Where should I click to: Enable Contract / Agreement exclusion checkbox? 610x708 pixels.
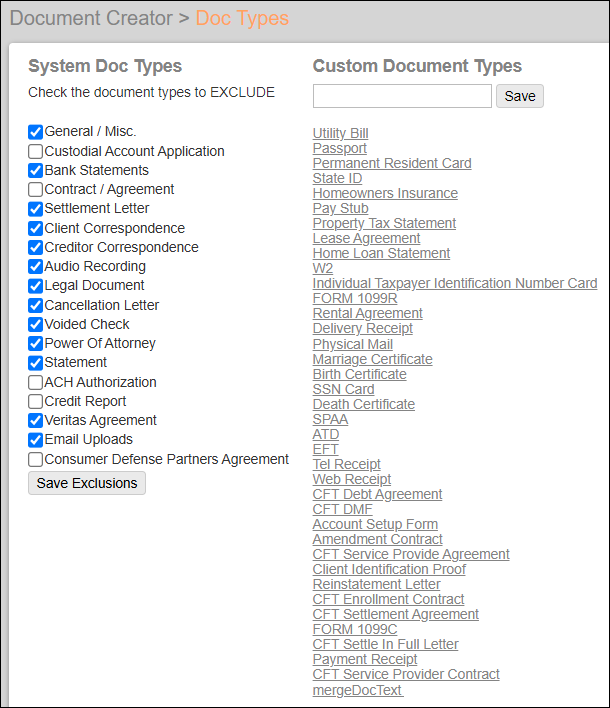36,190
